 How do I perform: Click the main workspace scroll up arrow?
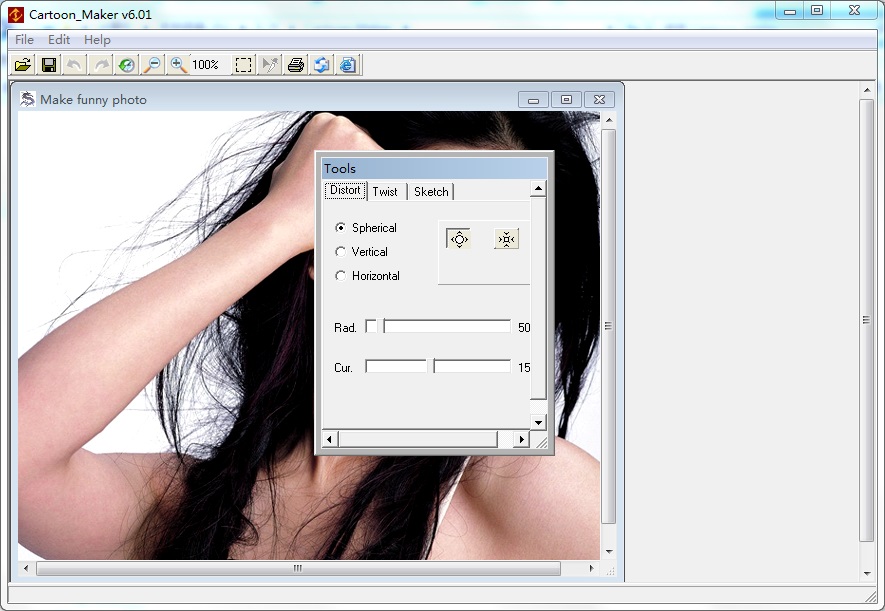tap(867, 90)
